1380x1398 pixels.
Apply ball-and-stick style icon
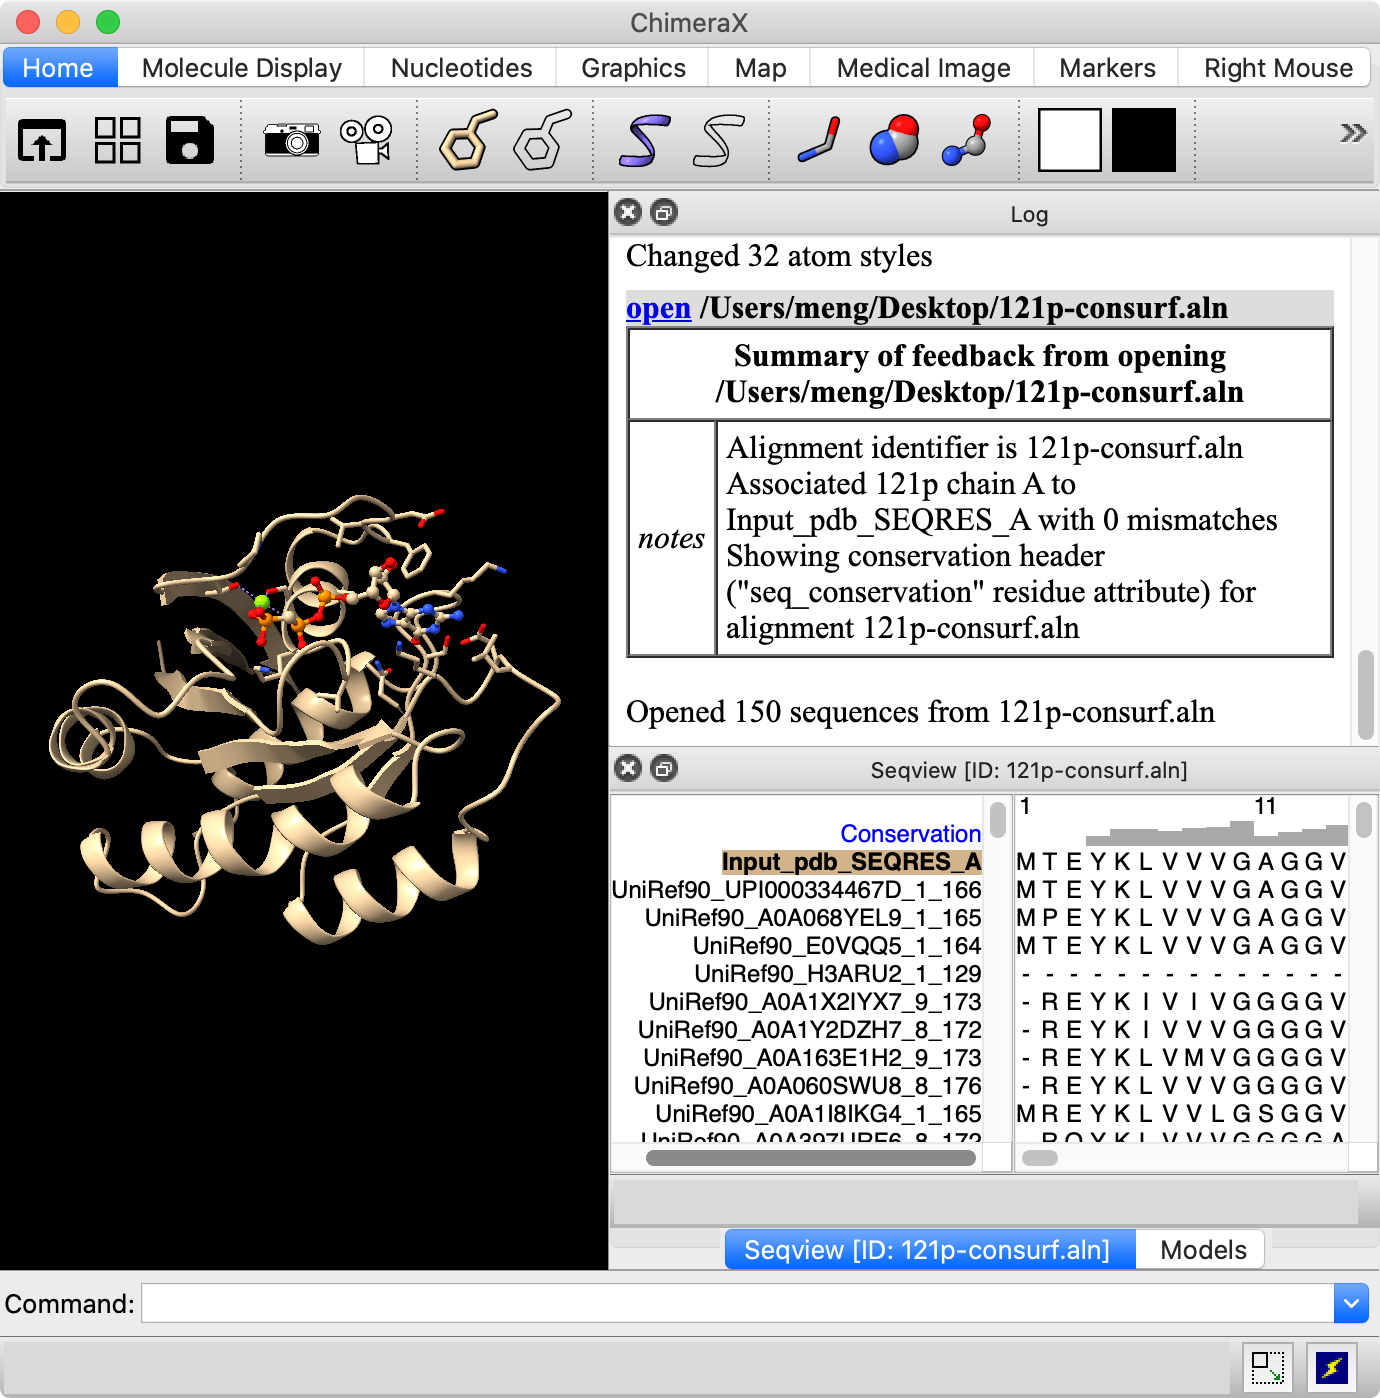click(x=967, y=140)
